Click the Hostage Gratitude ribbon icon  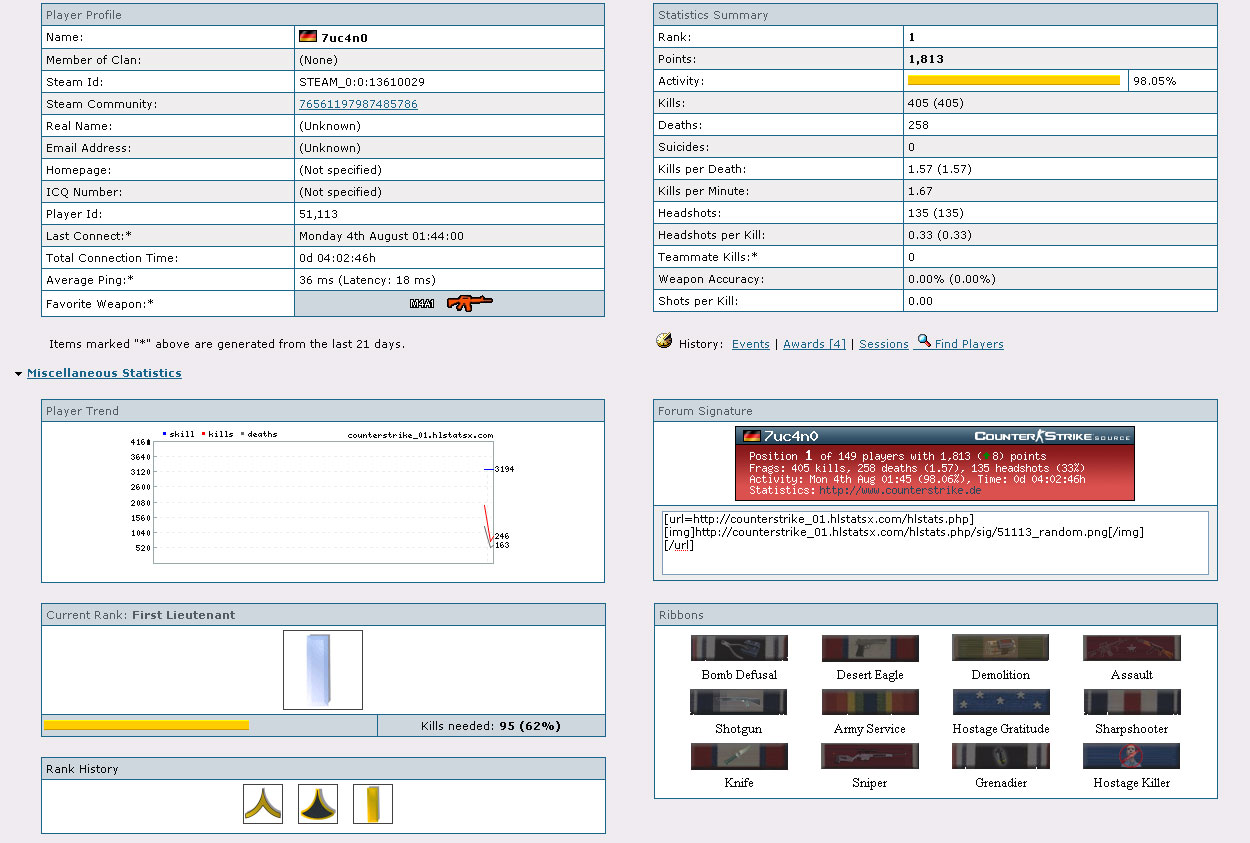click(x=1001, y=702)
